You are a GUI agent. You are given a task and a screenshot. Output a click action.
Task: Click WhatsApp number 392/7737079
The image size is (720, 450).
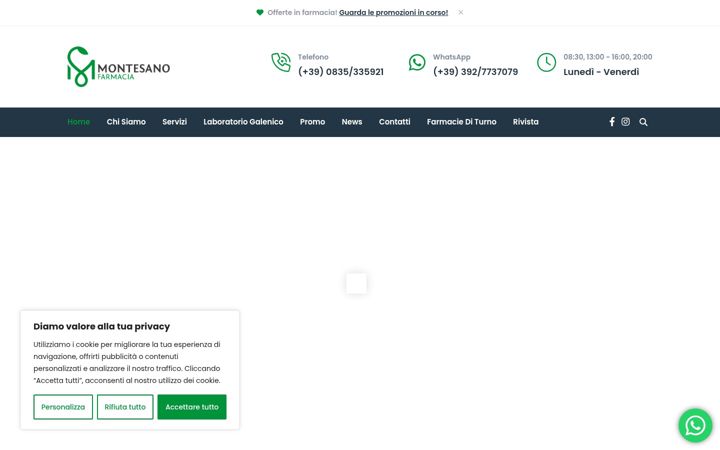tap(475, 72)
